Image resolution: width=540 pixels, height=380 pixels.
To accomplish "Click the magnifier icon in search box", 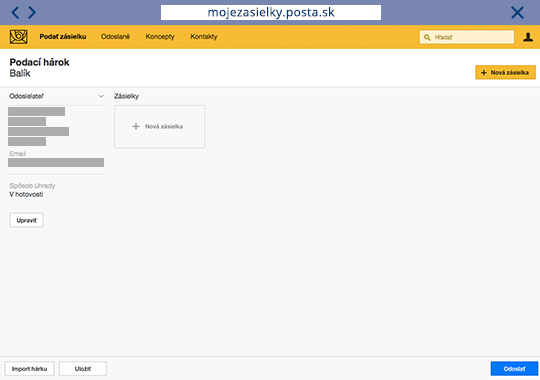I will (x=427, y=37).
